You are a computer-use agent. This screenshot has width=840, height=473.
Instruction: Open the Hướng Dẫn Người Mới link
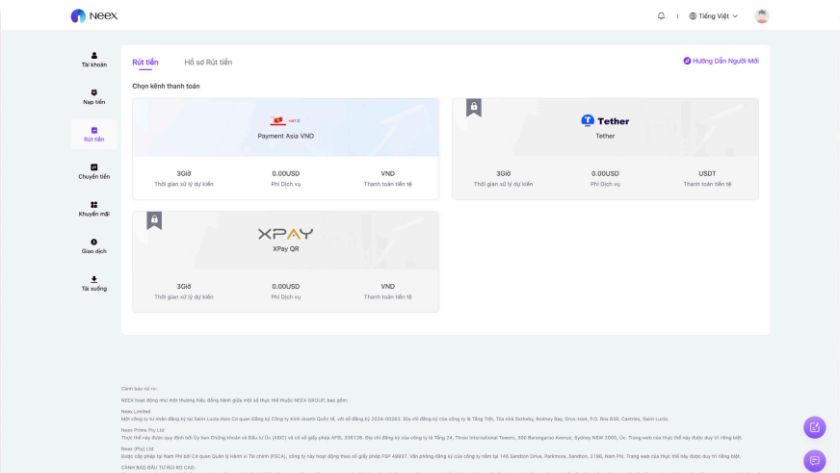721,61
